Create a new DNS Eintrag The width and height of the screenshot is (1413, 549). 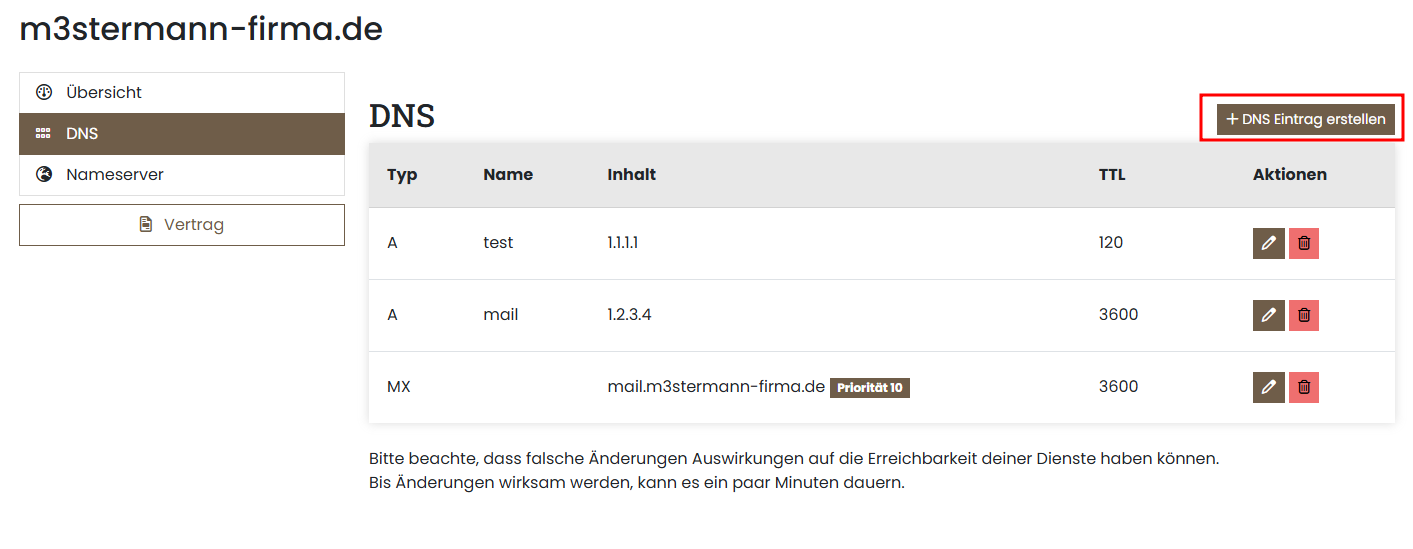click(1306, 119)
